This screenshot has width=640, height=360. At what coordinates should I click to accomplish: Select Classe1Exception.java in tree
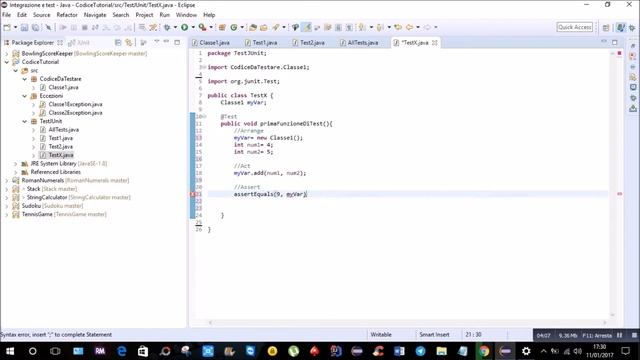[x=71, y=104]
